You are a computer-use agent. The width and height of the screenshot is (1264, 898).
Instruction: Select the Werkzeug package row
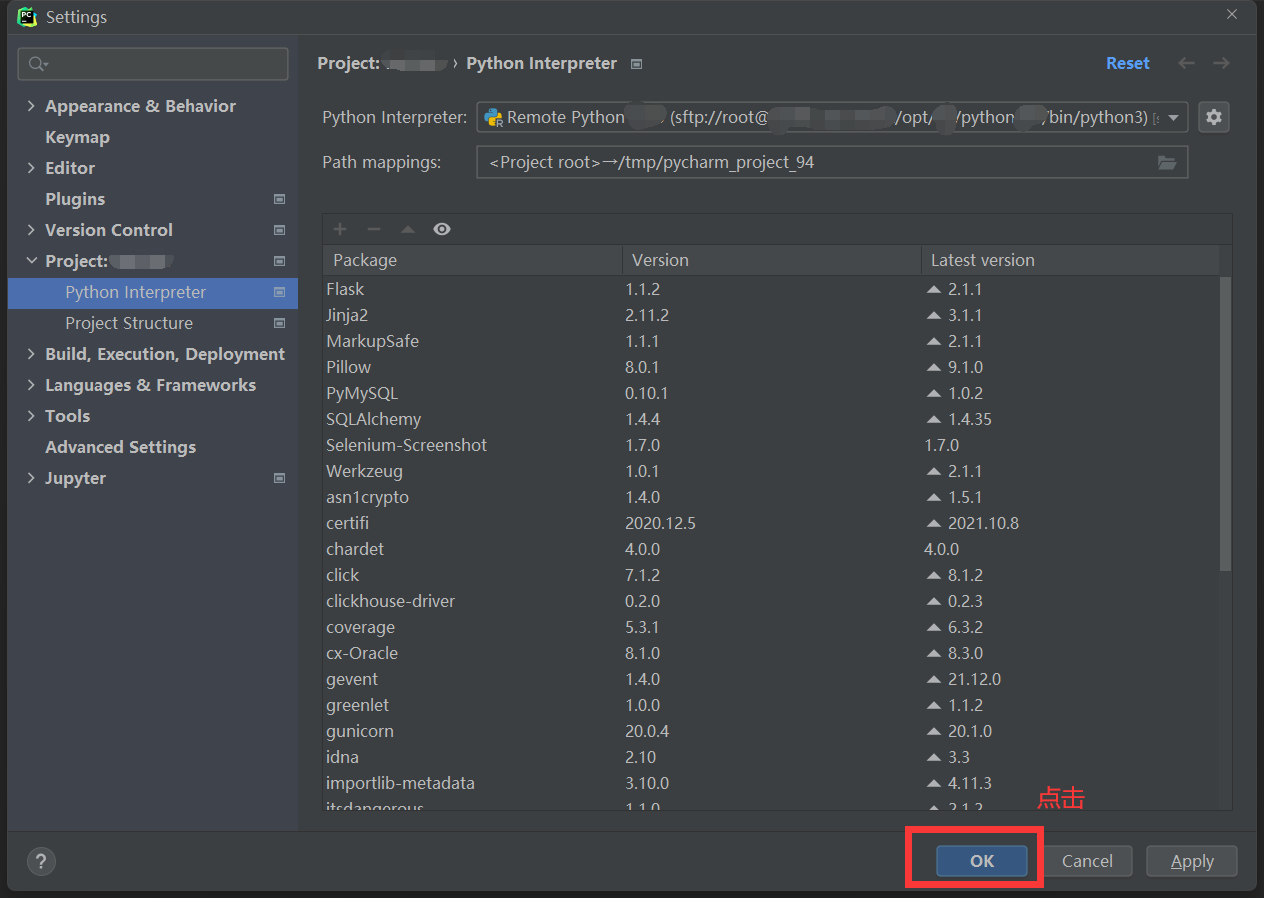771,471
